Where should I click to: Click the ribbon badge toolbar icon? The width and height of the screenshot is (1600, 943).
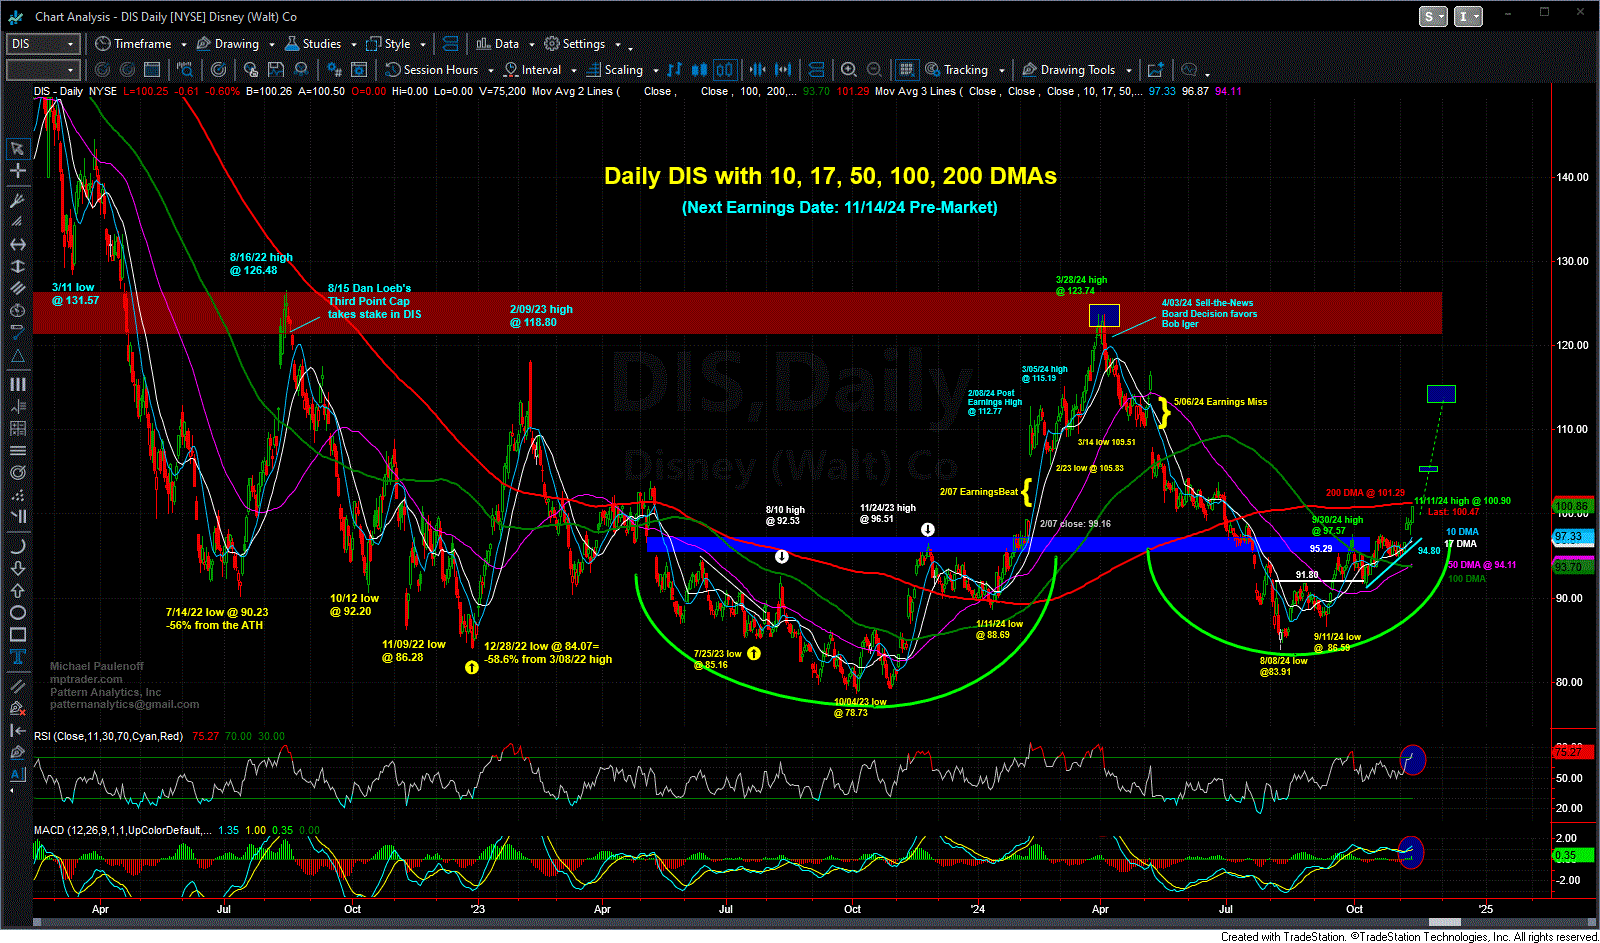click(300, 70)
